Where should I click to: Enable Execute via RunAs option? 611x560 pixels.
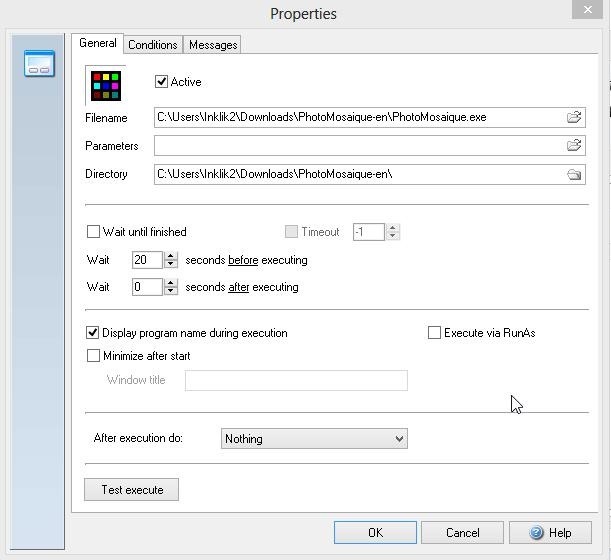[x=435, y=333]
